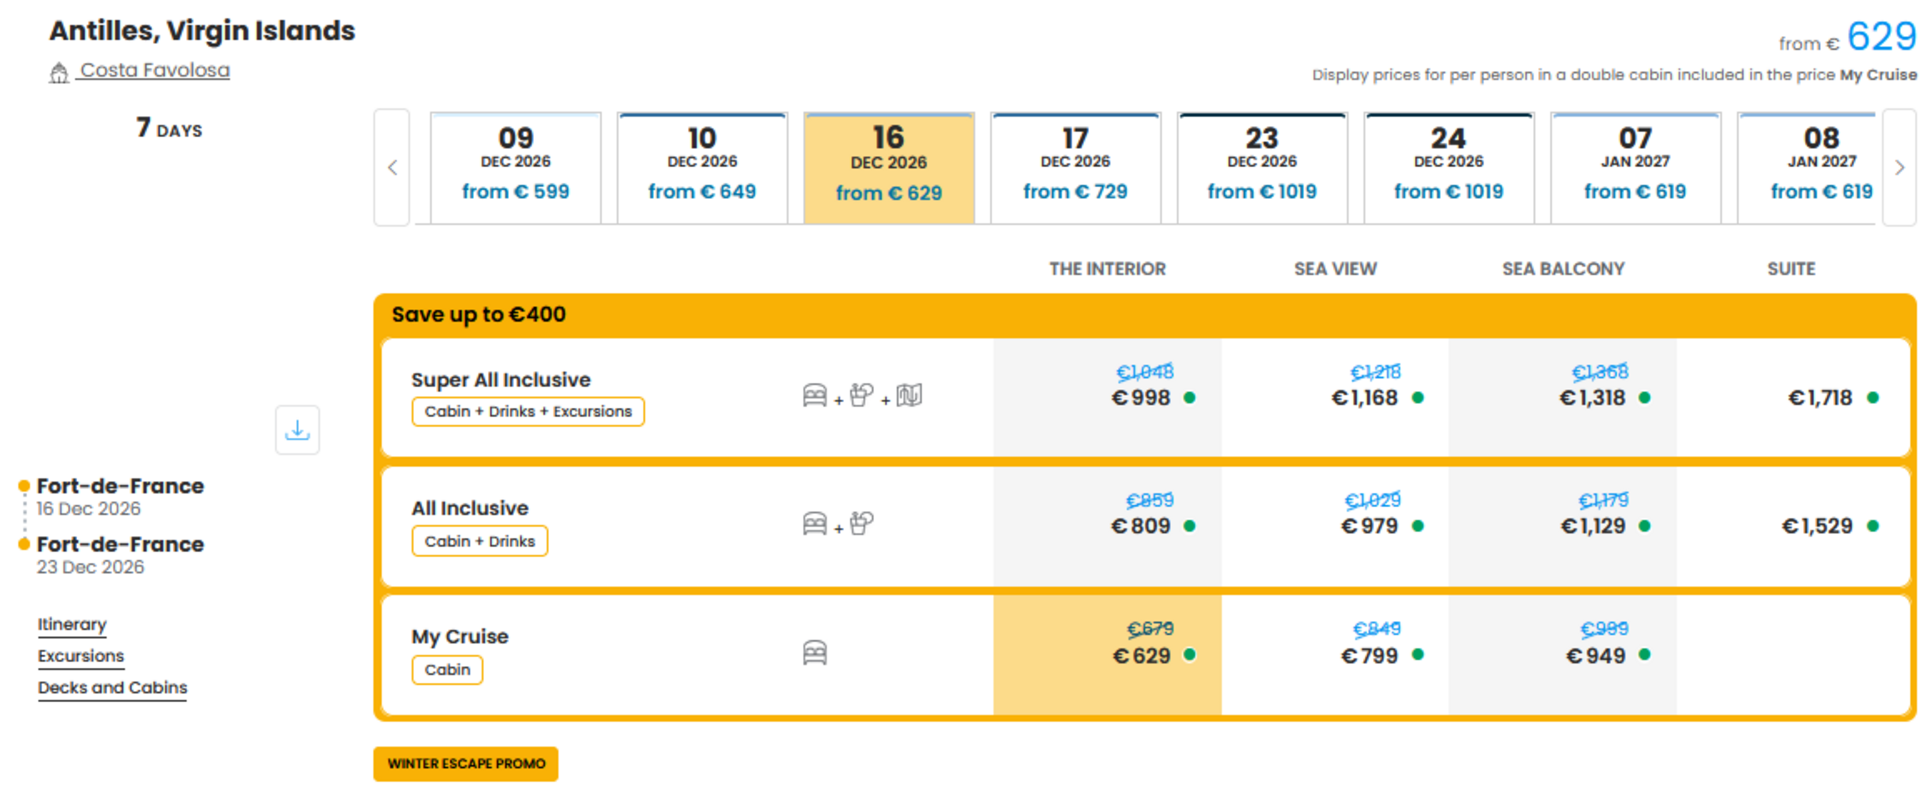Click the ship icon beside Costa Favolosa
The image size is (1932, 800).
pyautogui.click(x=59, y=72)
